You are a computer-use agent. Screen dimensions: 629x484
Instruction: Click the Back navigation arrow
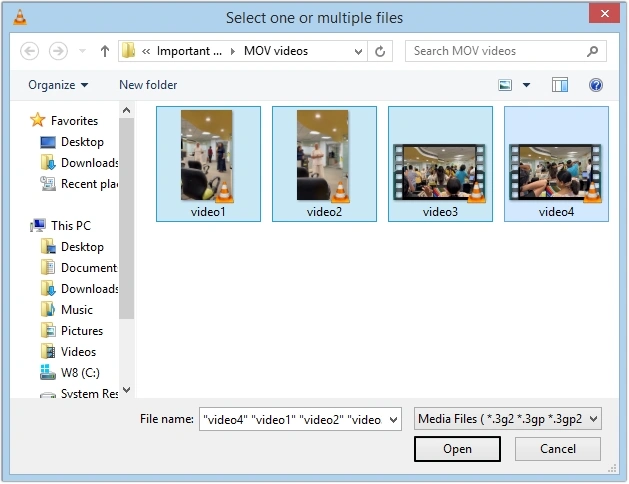(29, 51)
